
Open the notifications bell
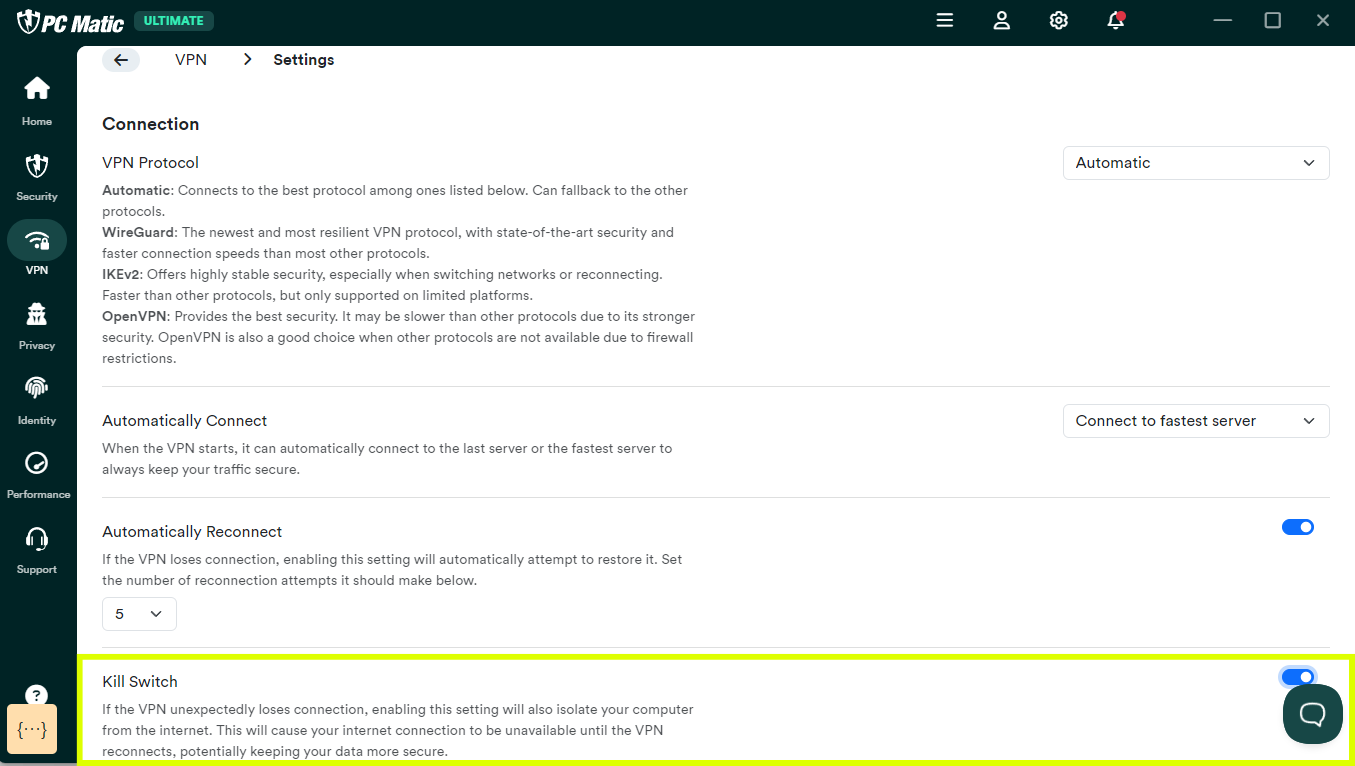(x=1116, y=21)
